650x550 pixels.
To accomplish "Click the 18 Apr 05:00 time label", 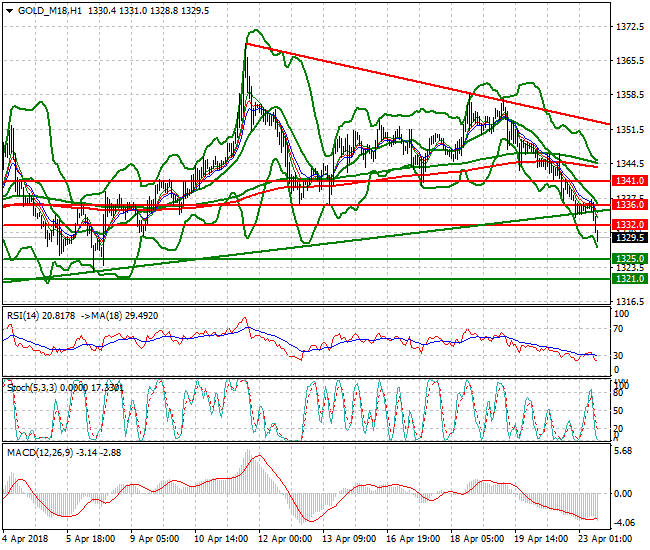I will click(x=477, y=539).
